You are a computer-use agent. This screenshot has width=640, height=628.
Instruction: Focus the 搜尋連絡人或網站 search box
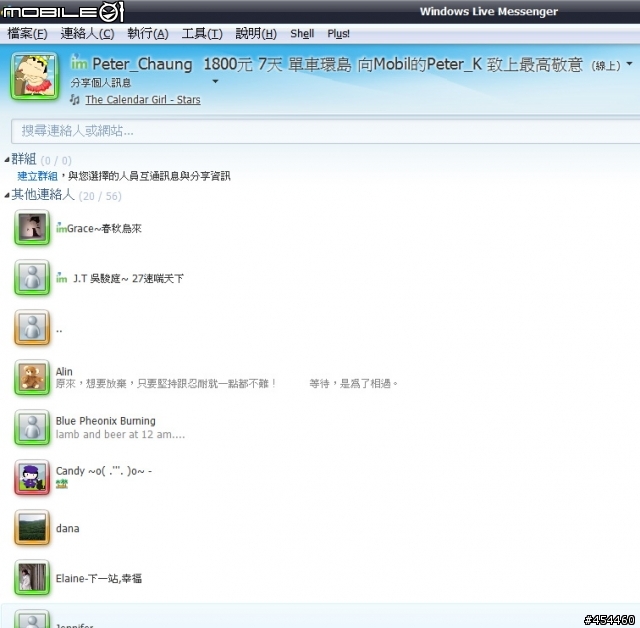(325, 131)
